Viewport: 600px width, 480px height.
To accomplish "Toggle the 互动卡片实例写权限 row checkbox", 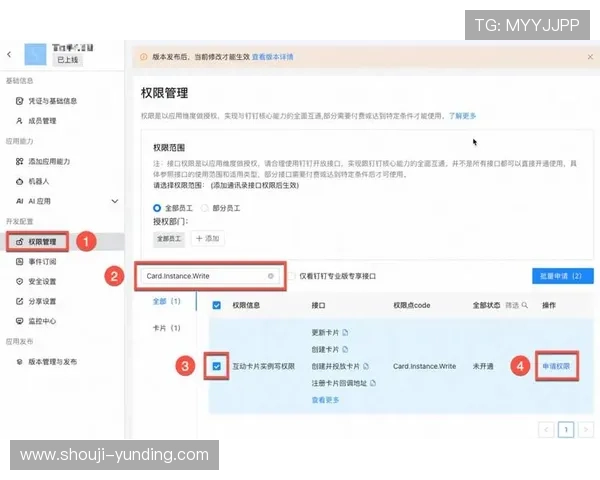I will pos(217,366).
